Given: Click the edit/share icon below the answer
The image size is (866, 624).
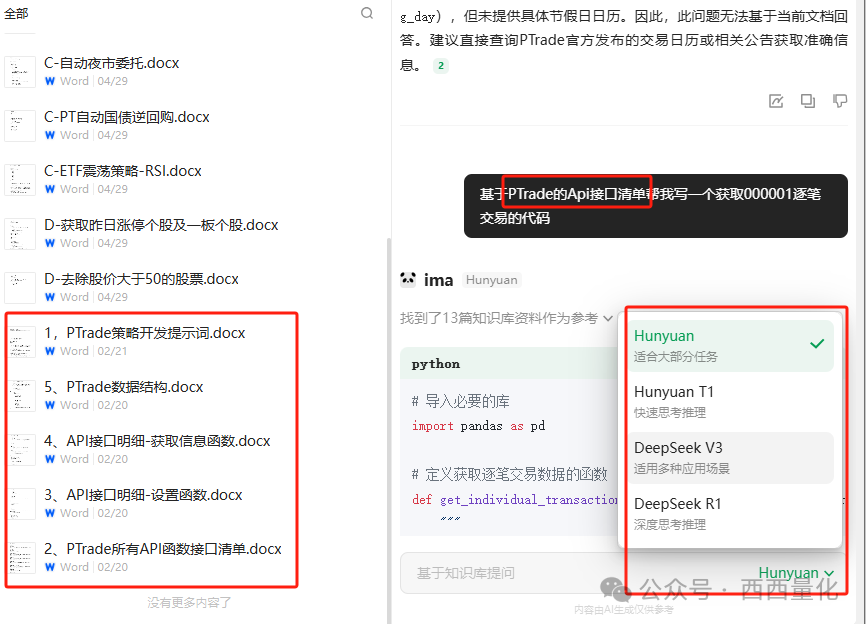Looking at the screenshot, I should [x=776, y=101].
